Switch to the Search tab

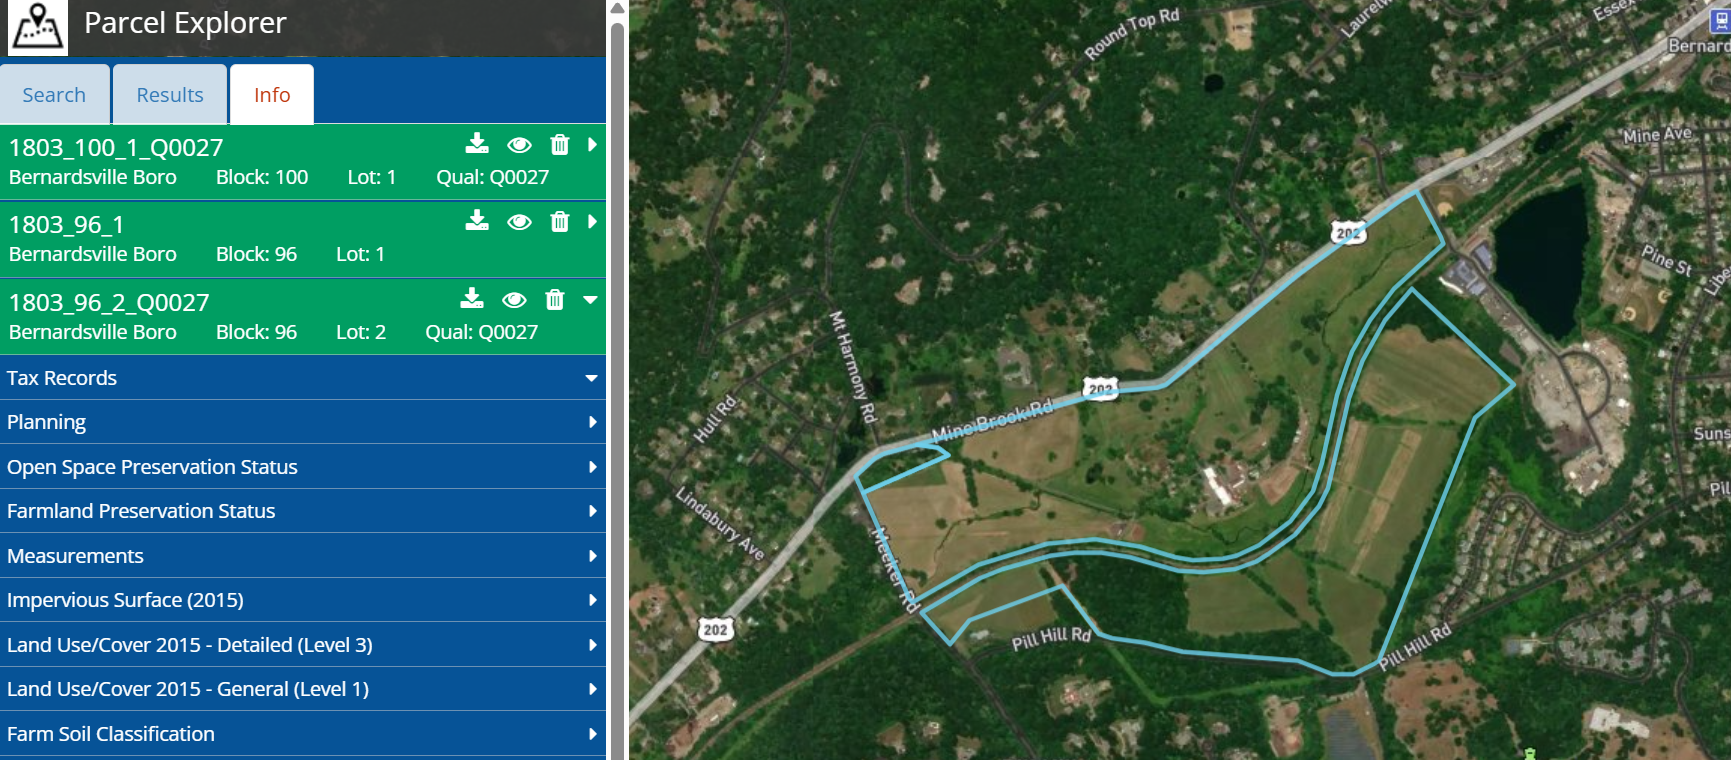tap(54, 95)
